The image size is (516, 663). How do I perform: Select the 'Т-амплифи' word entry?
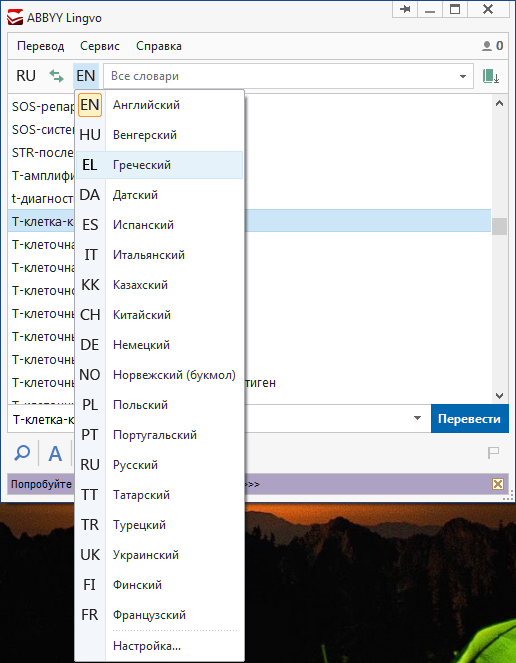tap(43, 175)
